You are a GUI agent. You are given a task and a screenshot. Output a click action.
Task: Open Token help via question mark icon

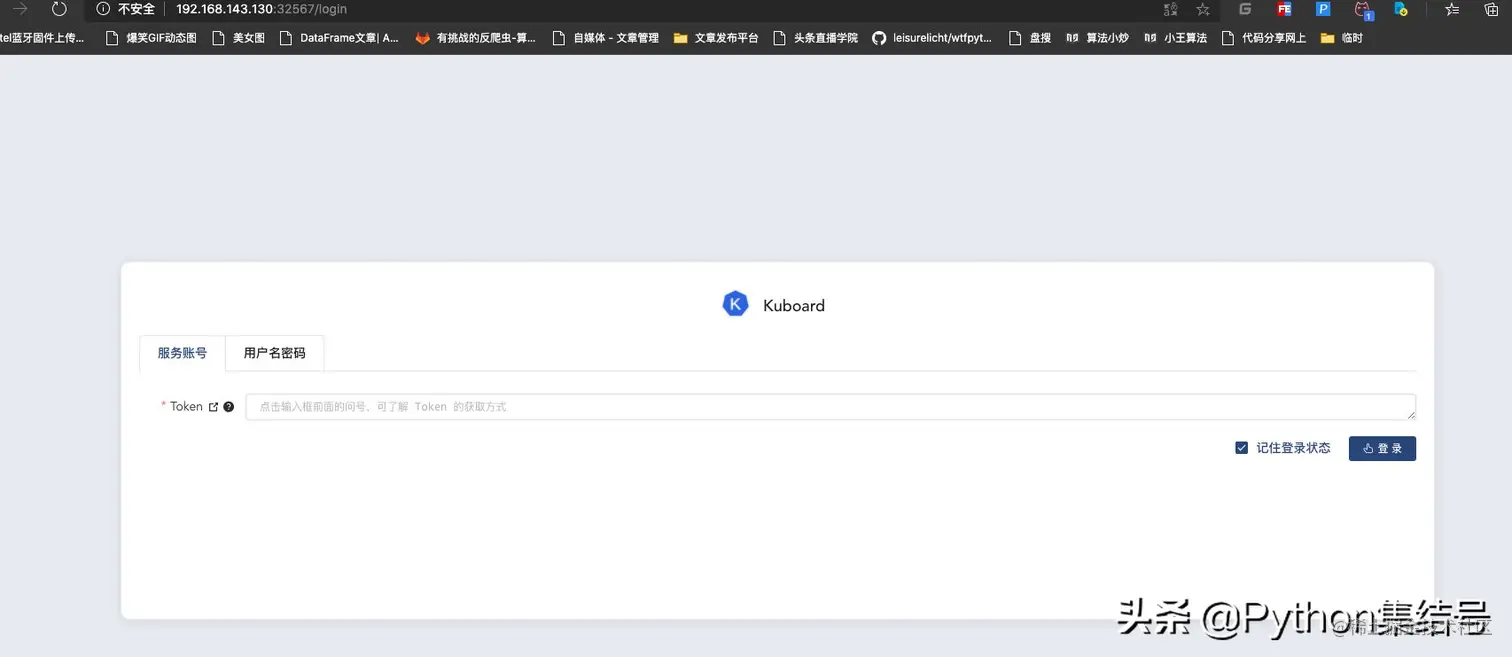[228, 406]
